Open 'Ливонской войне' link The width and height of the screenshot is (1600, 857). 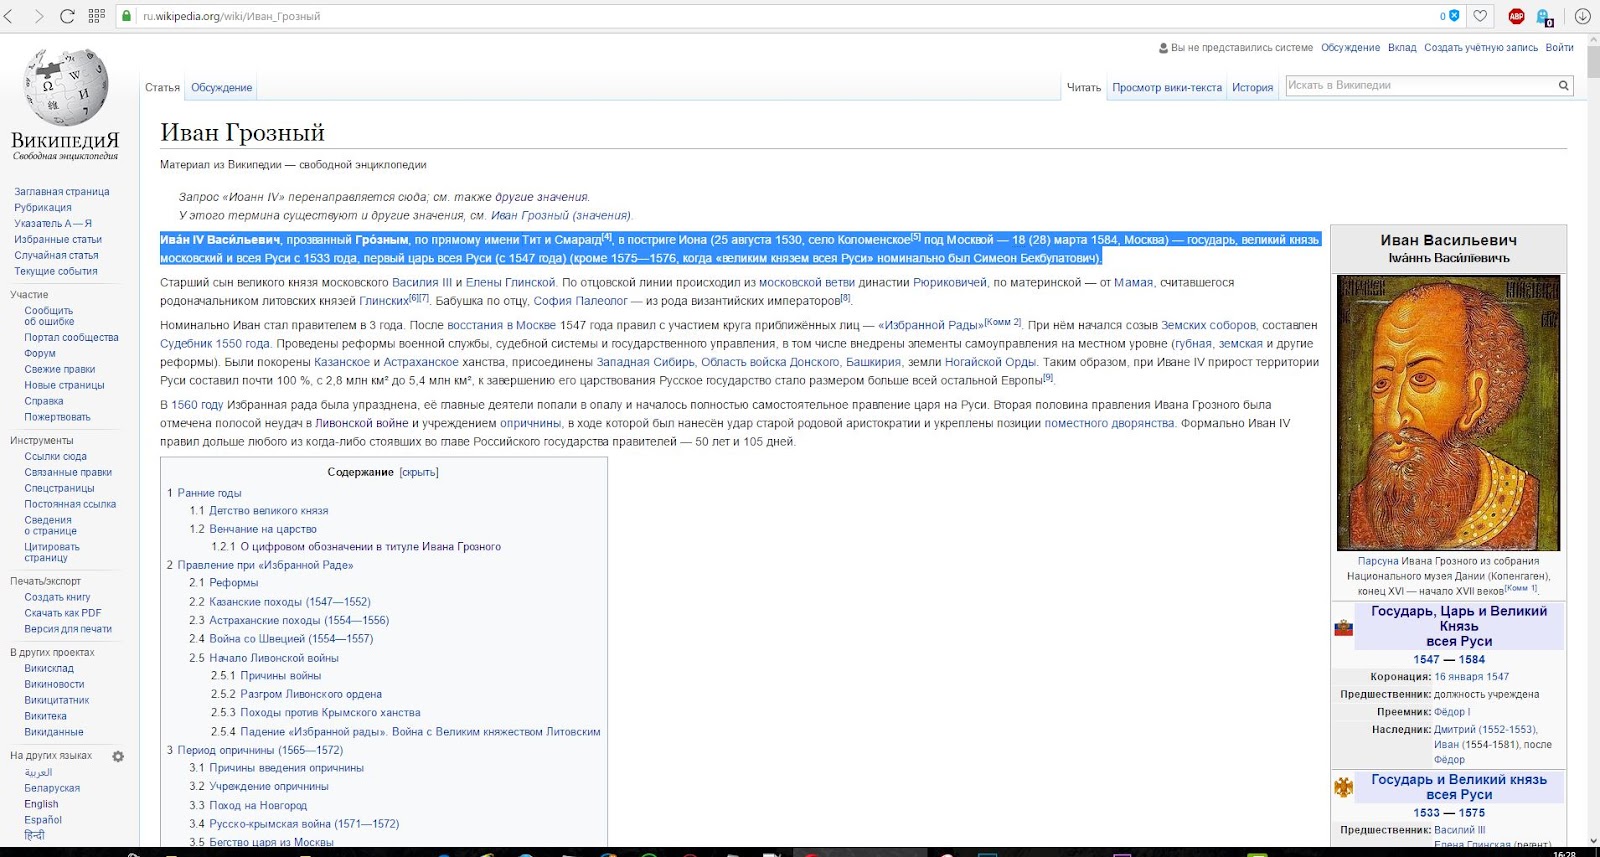coord(362,424)
